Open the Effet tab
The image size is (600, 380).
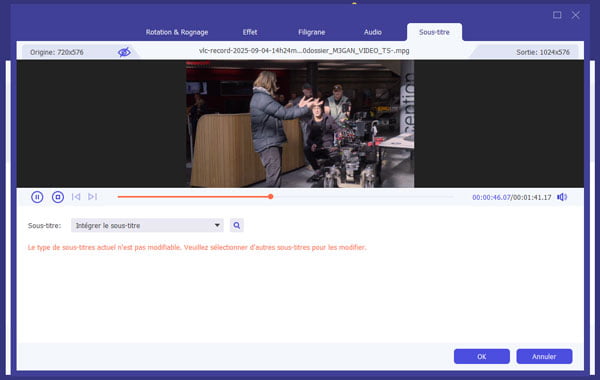[250, 32]
